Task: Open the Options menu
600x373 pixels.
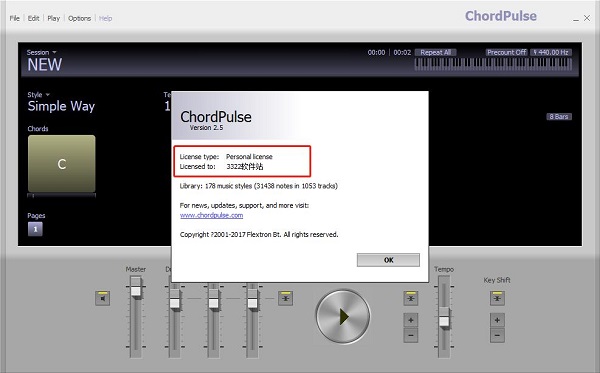Action: (x=79, y=18)
